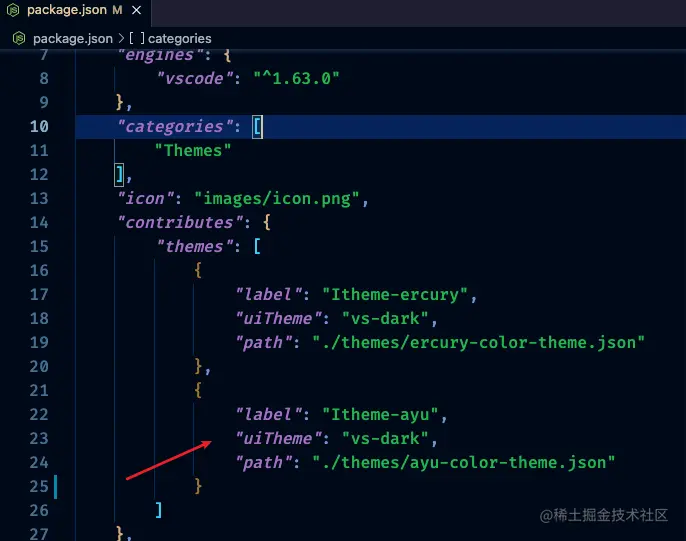686x541 pixels.
Task: Click the Node icon on package.json tab
Action: 13,10
